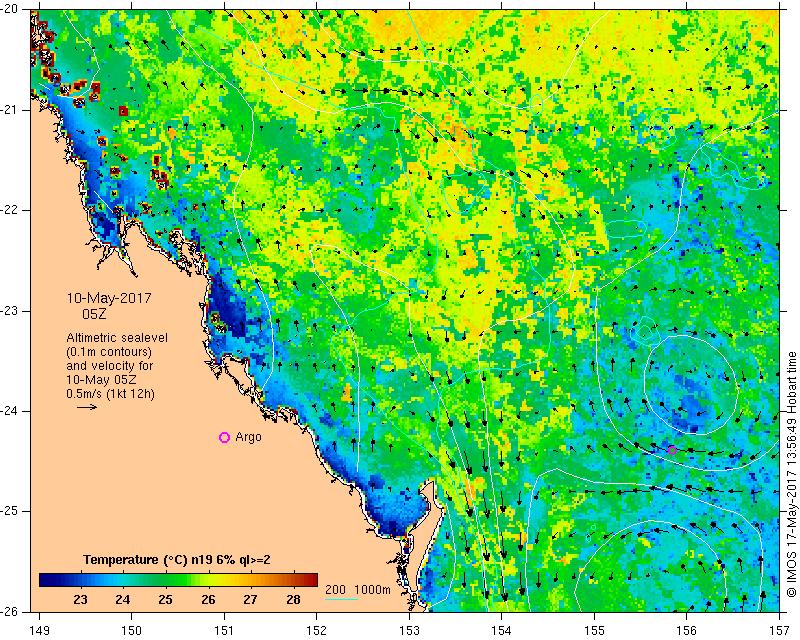Click the 'Temperature (°C) n19 6% ql>=2' title

pos(177,560)
